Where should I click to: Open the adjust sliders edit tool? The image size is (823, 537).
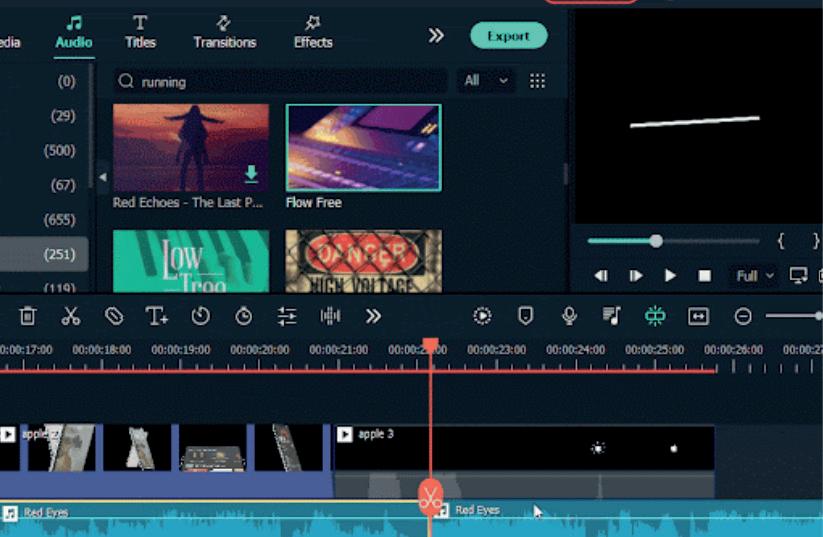pos(287,316)
